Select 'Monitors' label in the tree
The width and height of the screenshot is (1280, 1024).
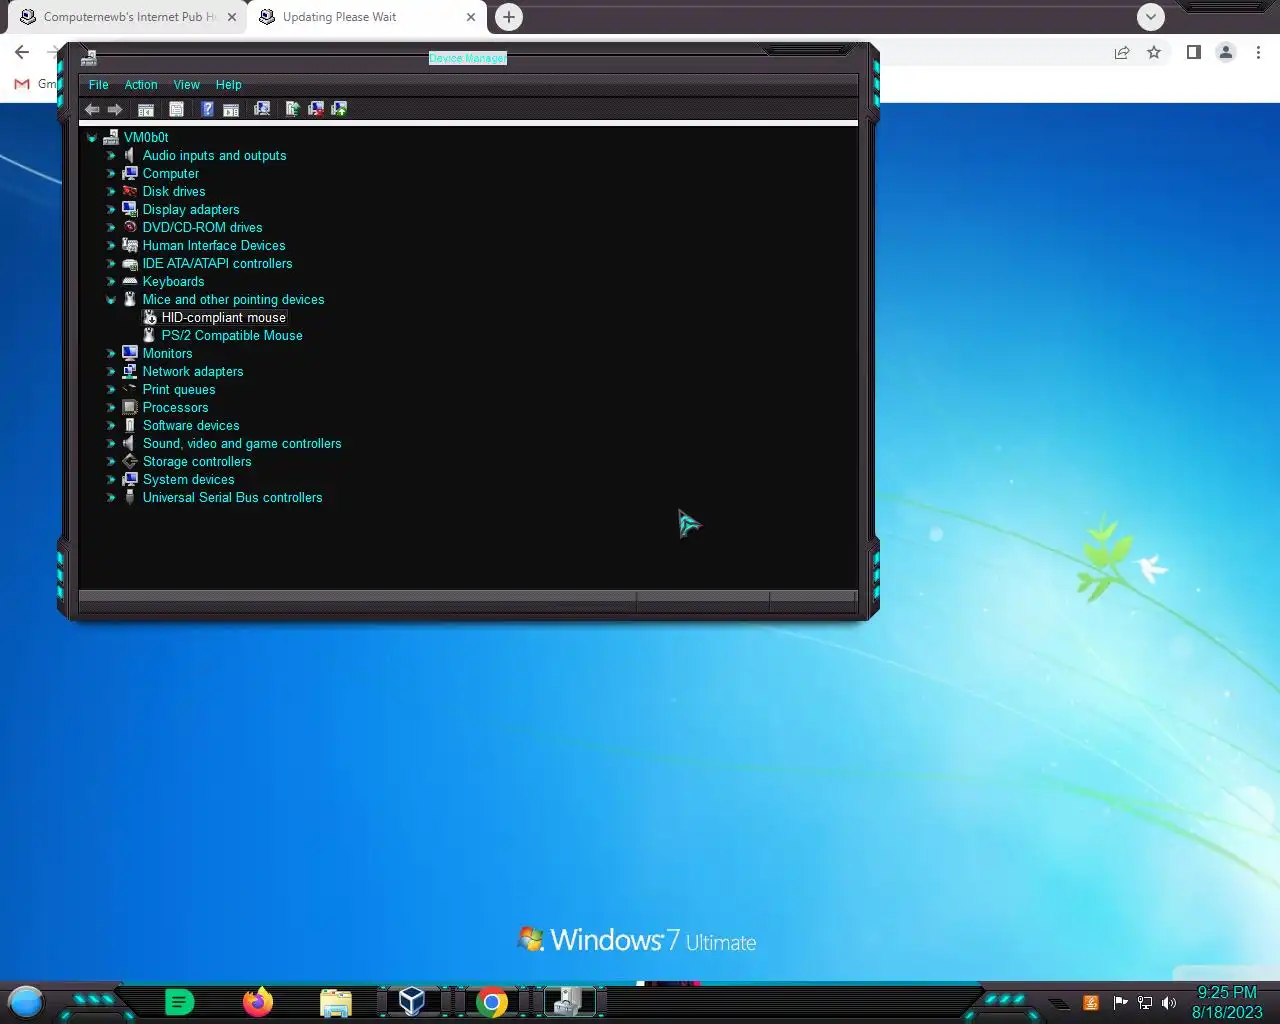click(168, 354)
